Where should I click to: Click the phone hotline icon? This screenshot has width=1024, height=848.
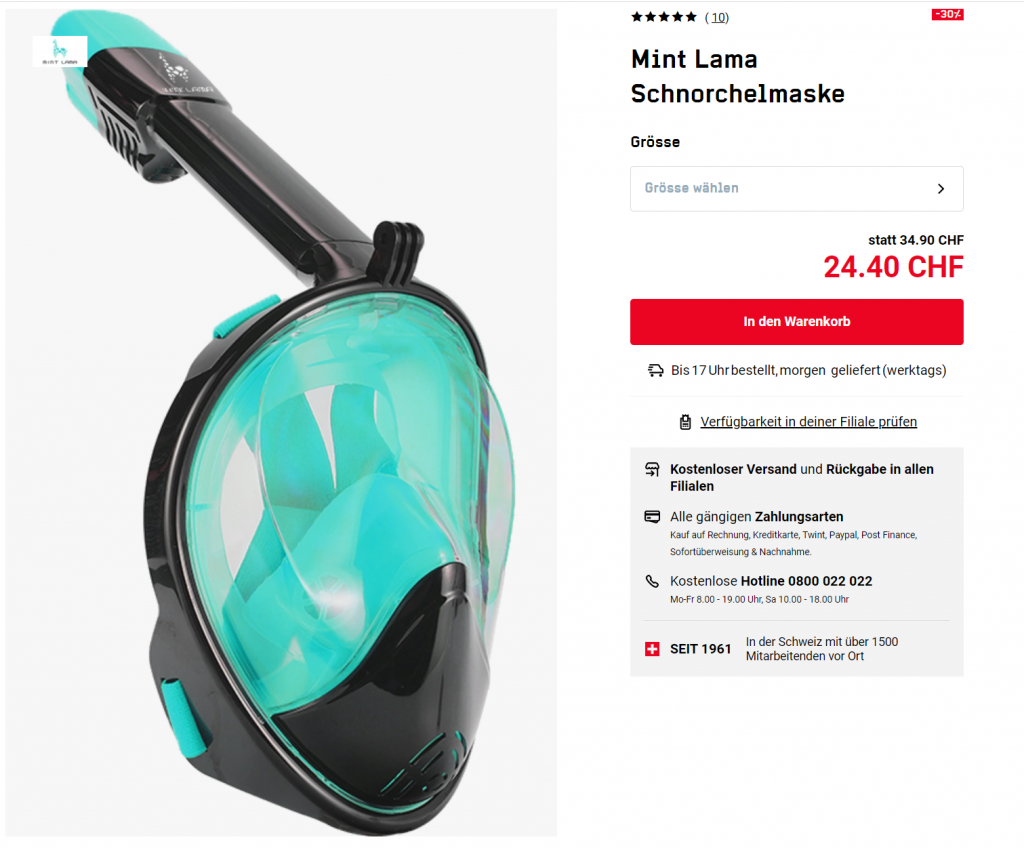pyautogui.click(x=652, y=581)
